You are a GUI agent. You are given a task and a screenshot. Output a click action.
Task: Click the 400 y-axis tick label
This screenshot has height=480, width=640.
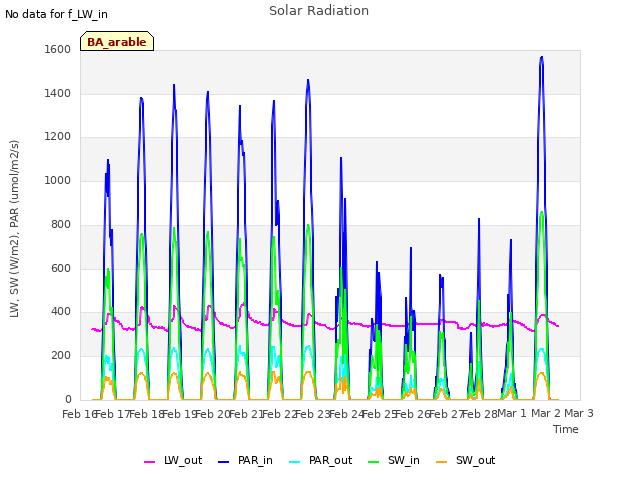61,312
